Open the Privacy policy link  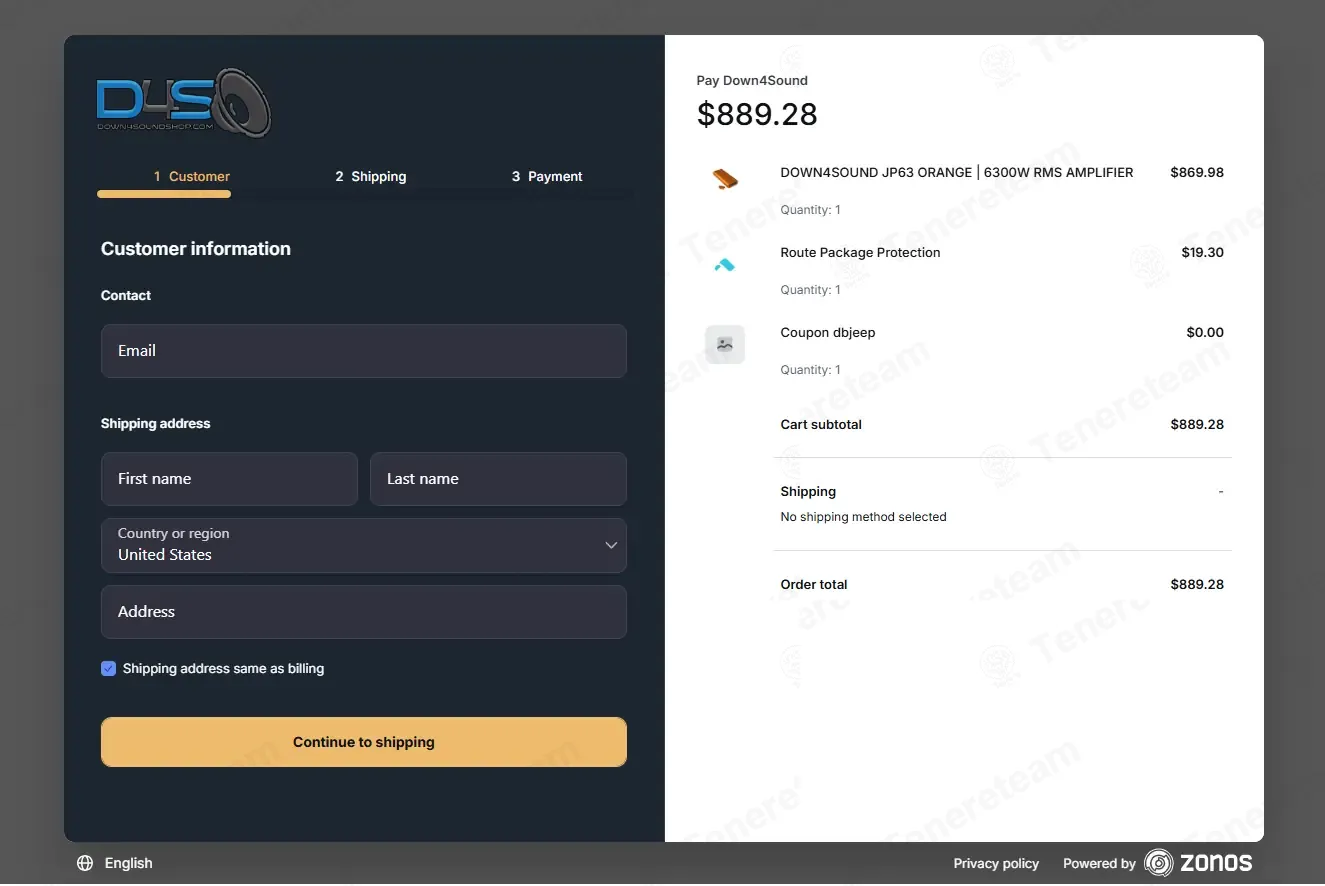pyautogui.click(x=996, y=863)
